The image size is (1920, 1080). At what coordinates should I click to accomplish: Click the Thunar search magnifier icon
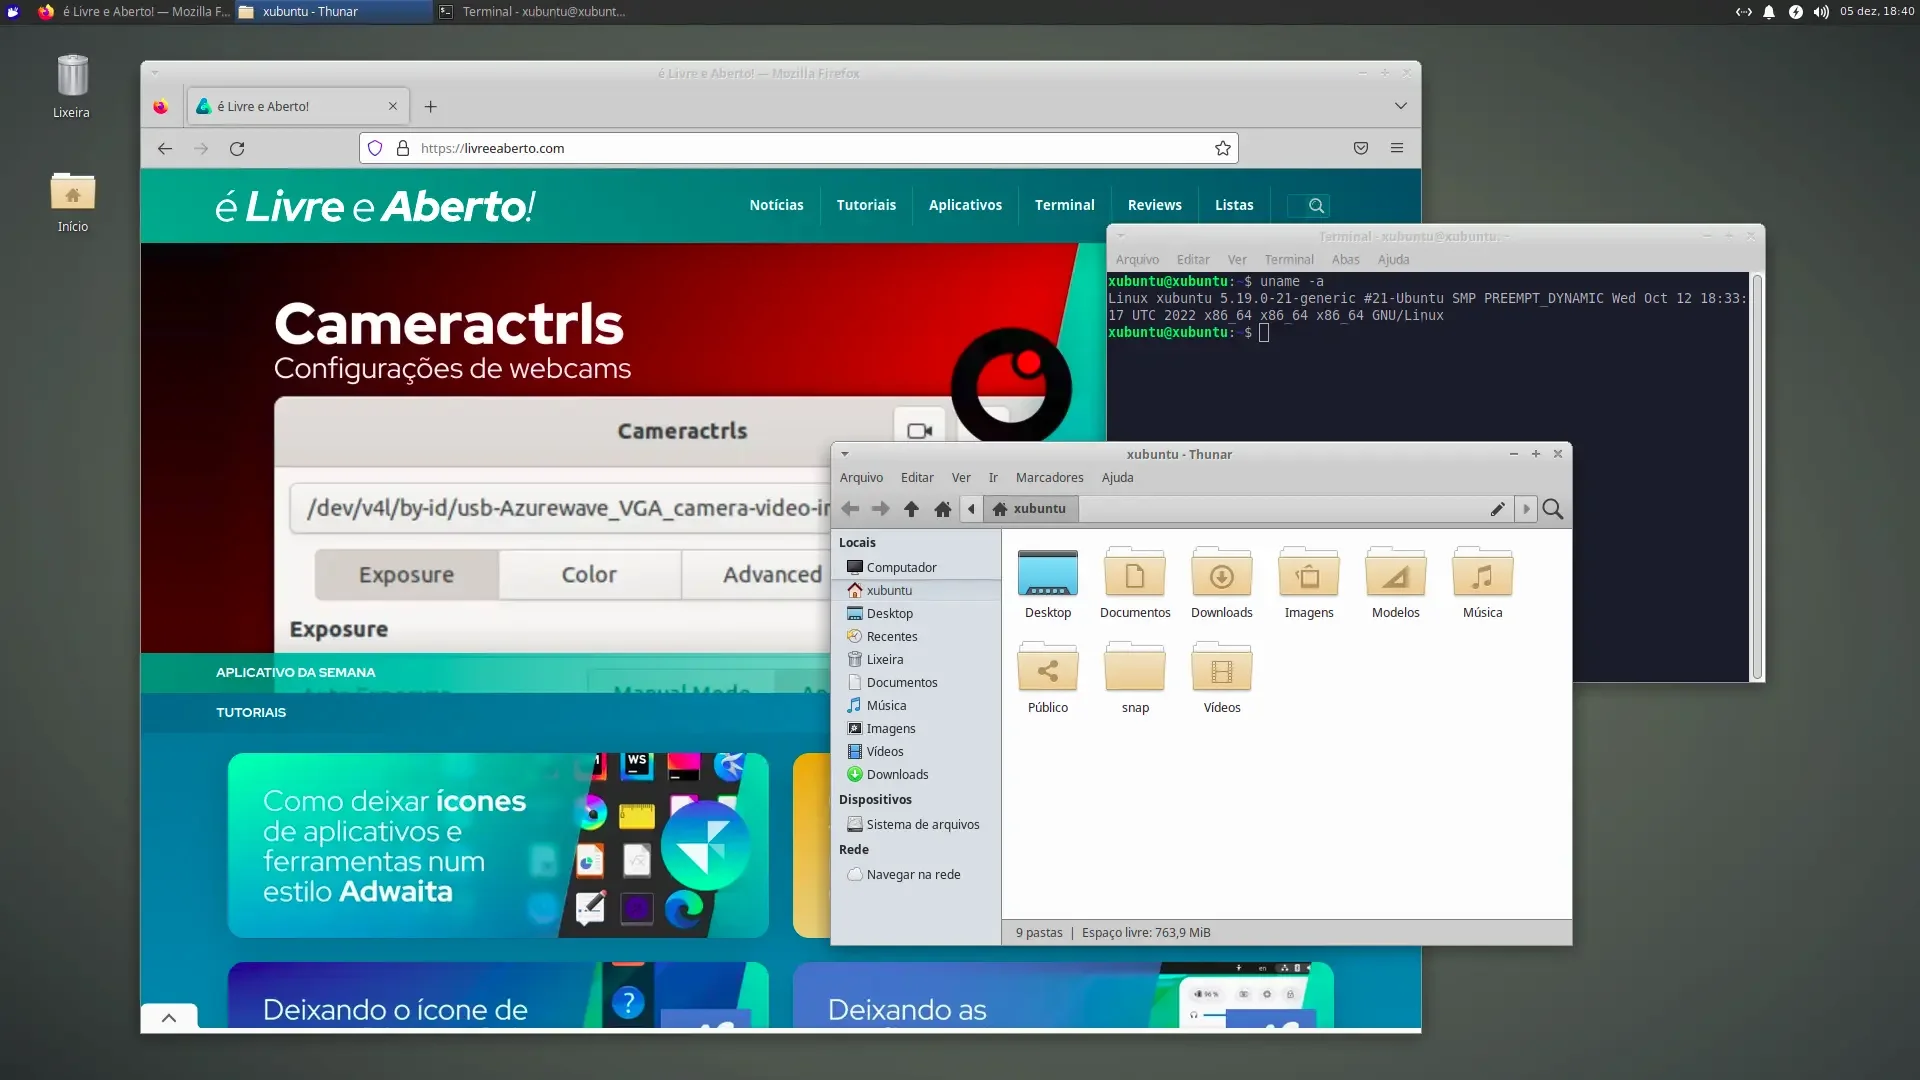point(1552,509)
